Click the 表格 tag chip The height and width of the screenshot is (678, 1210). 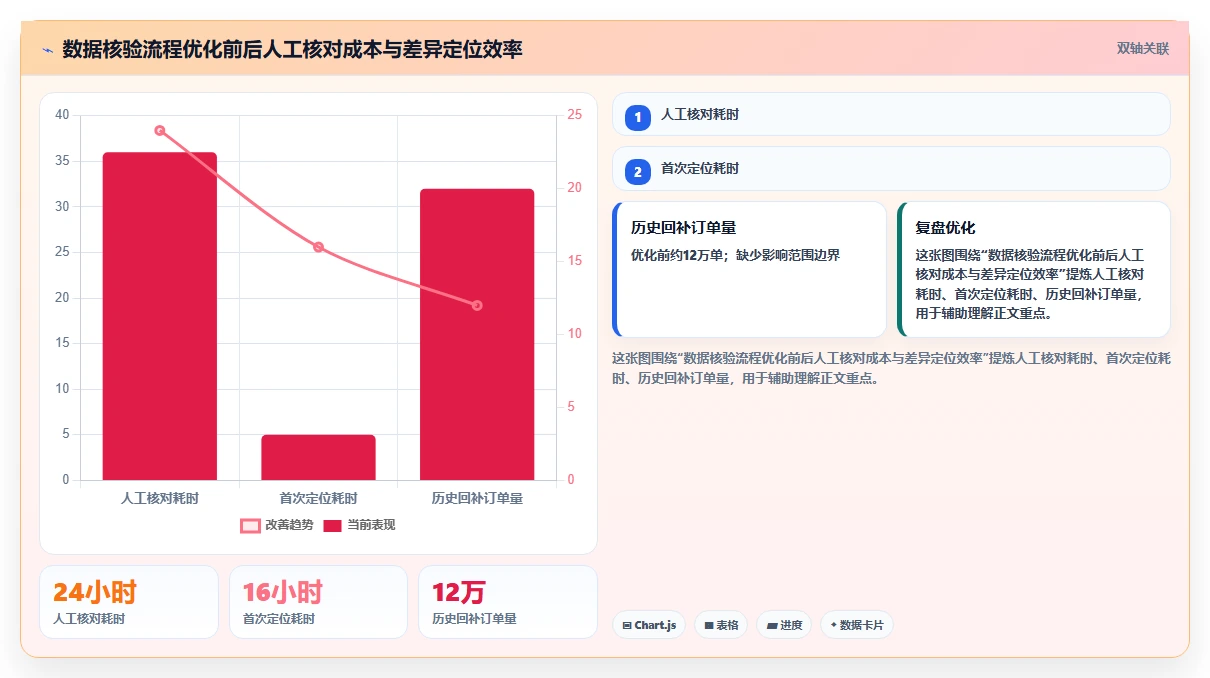(x=721, y=625)
